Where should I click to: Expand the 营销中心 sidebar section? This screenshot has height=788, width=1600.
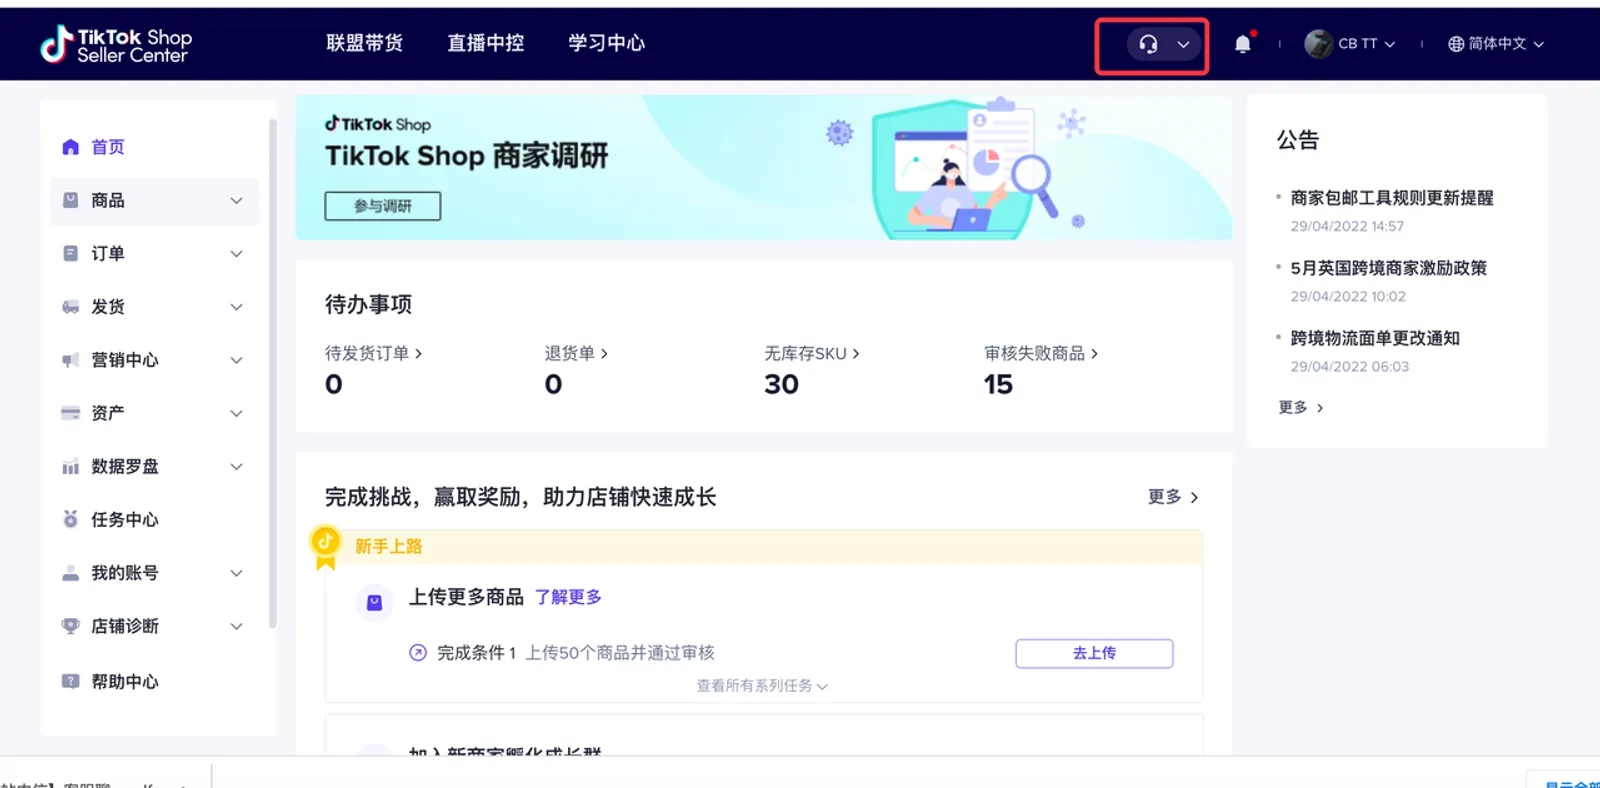pyautogui.click(x=155, y=360)
